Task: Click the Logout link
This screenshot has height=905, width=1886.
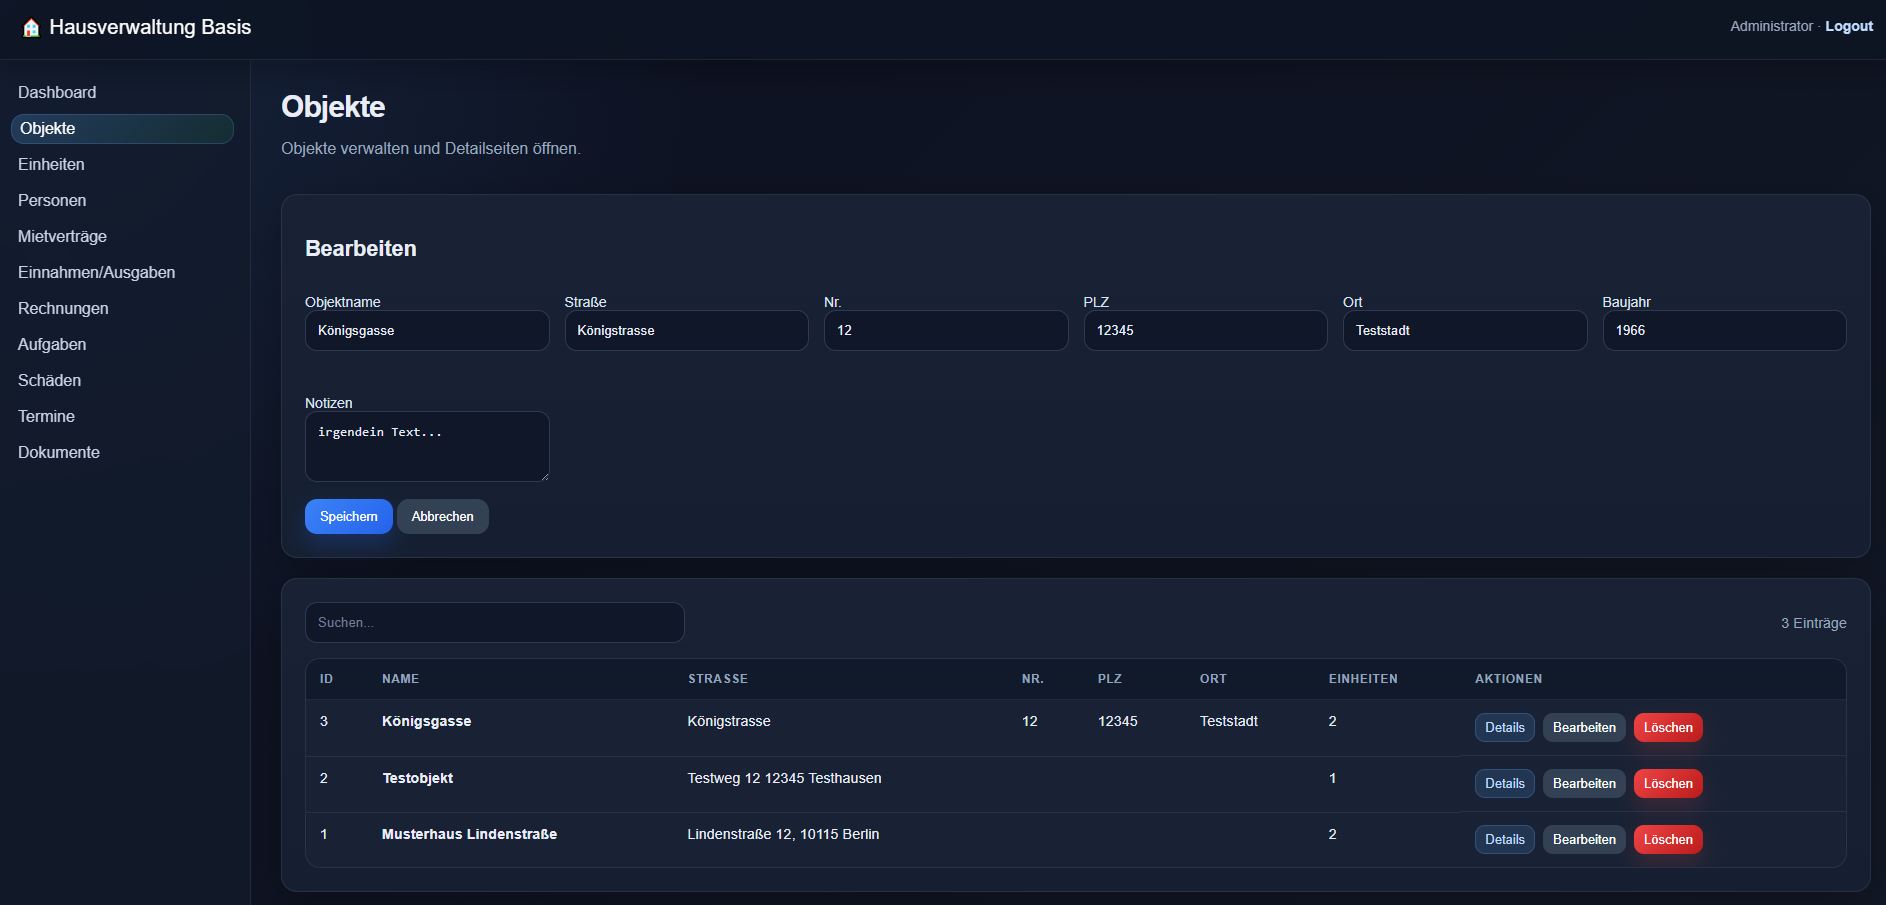Action: coord(1849,26)
